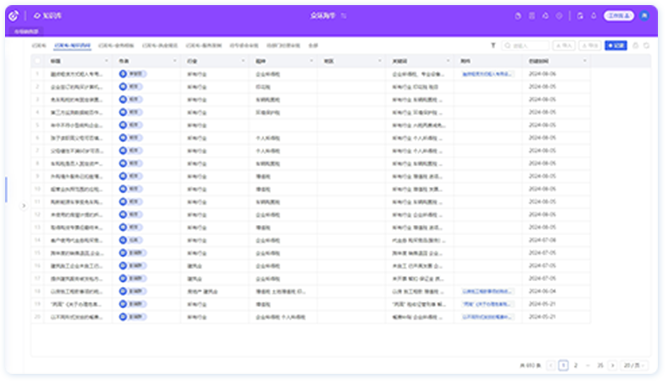Viewport: 665px width, 381px height.
Task: Open the funnel filter icon above the table
Action: pos(493,45)
